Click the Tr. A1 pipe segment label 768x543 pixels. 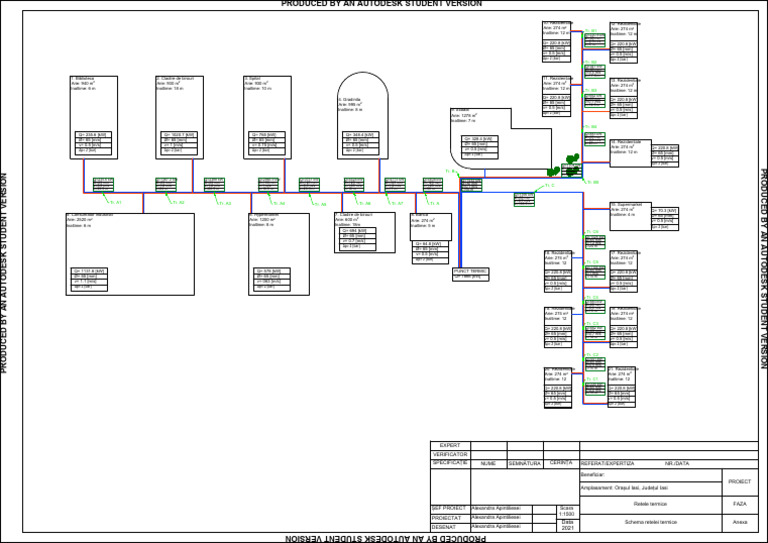pyautogui.click(x=115, y=202)
